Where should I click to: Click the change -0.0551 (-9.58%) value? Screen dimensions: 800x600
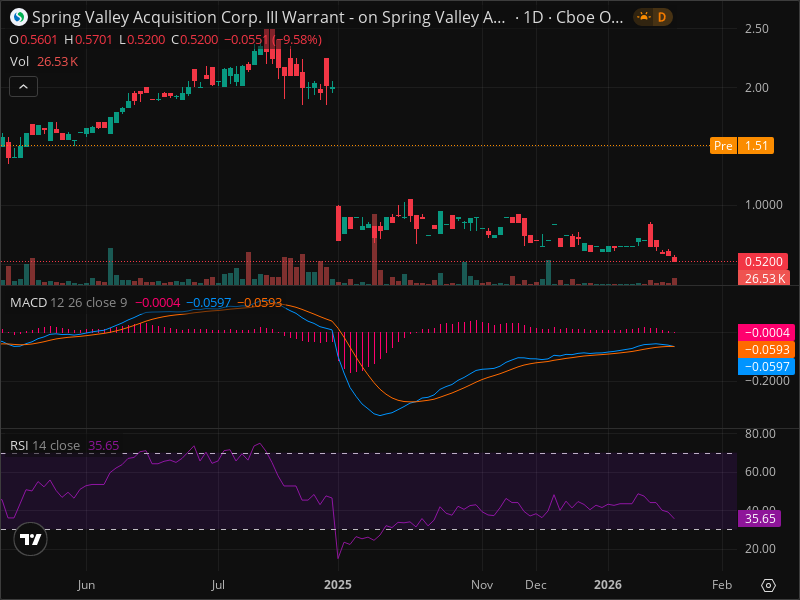click(273, 40)
